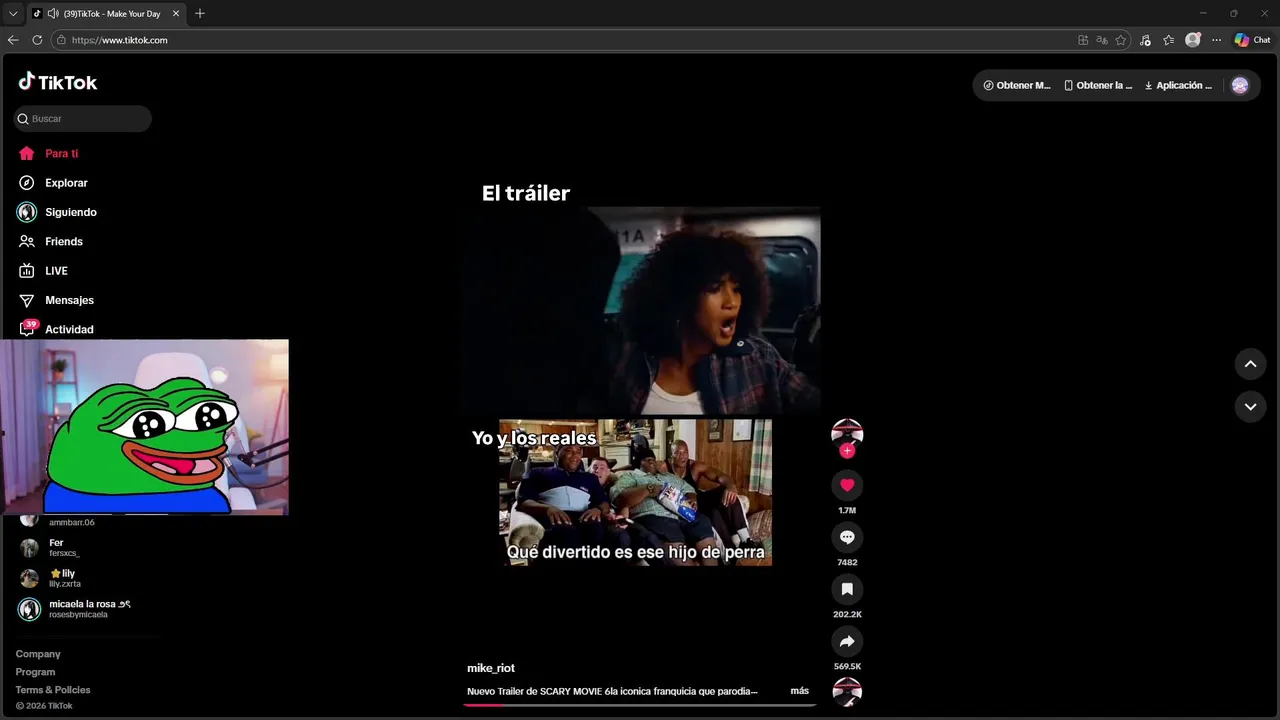Screen dimensions: 1280x720
Task: Click the Buscar search field
Action: (x=83, y=118)
